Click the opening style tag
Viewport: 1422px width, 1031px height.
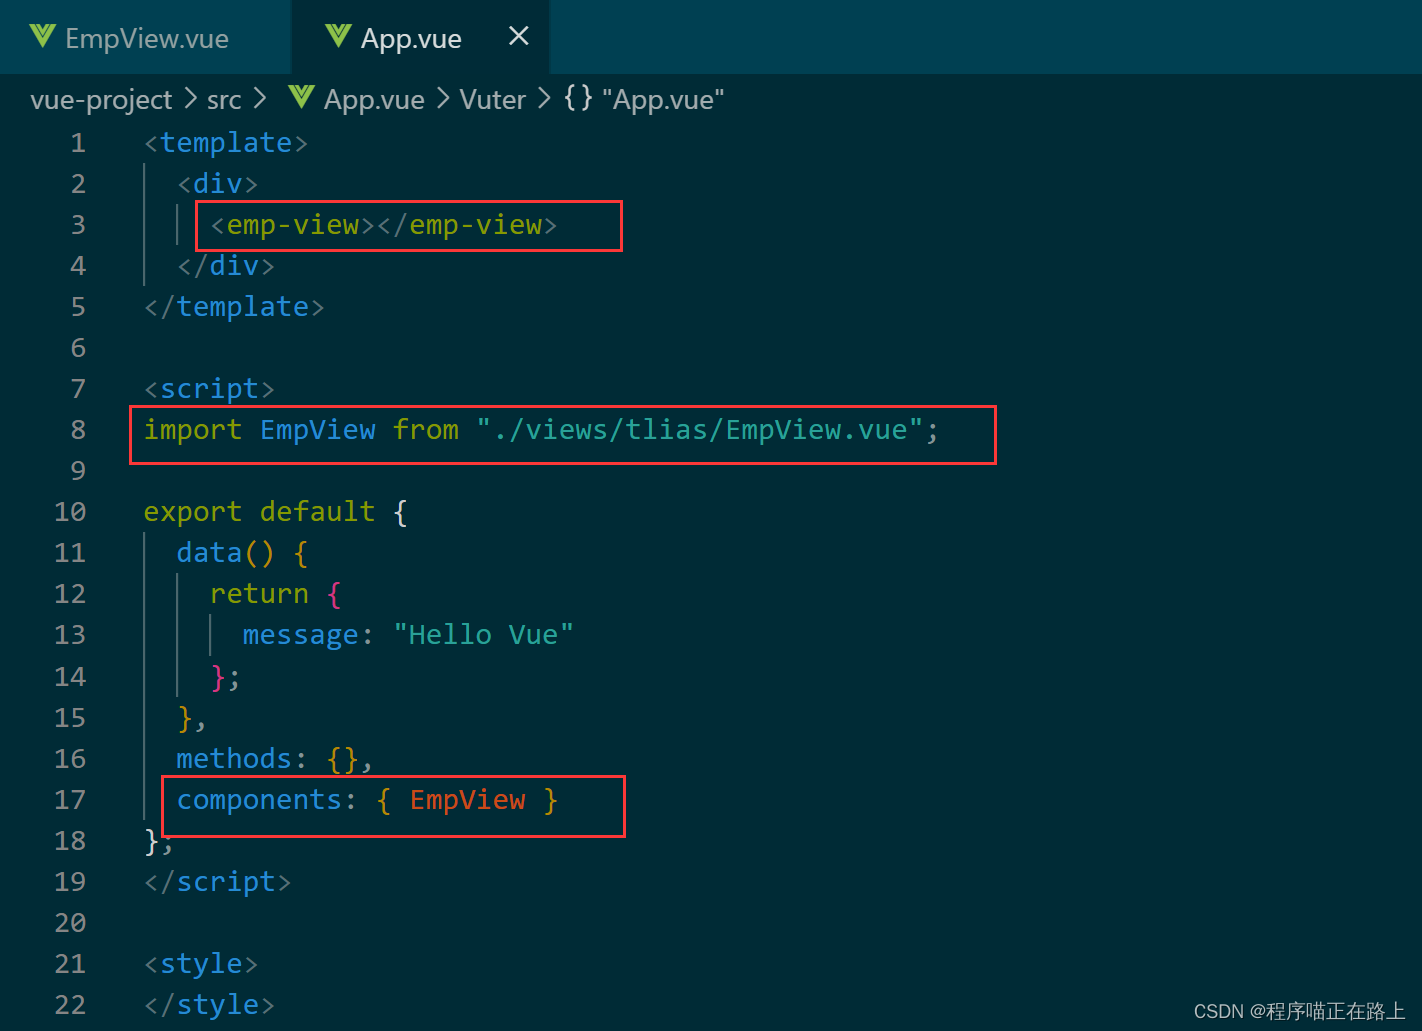[x=201, y=964]
